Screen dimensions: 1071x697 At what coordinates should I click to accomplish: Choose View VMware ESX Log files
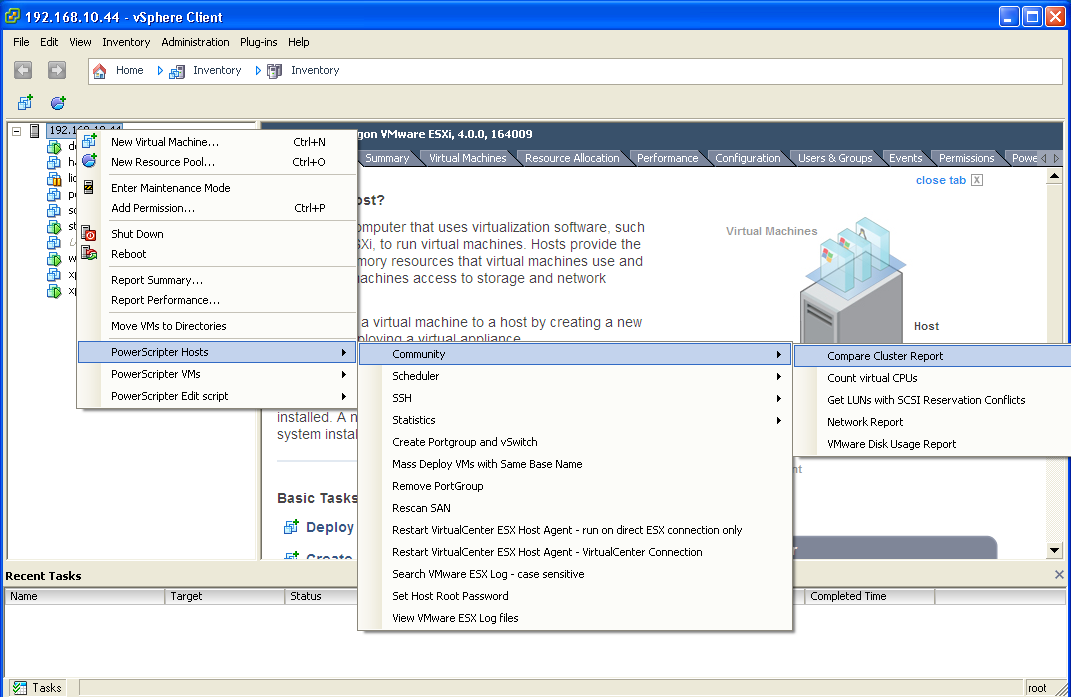pos(575,618)
